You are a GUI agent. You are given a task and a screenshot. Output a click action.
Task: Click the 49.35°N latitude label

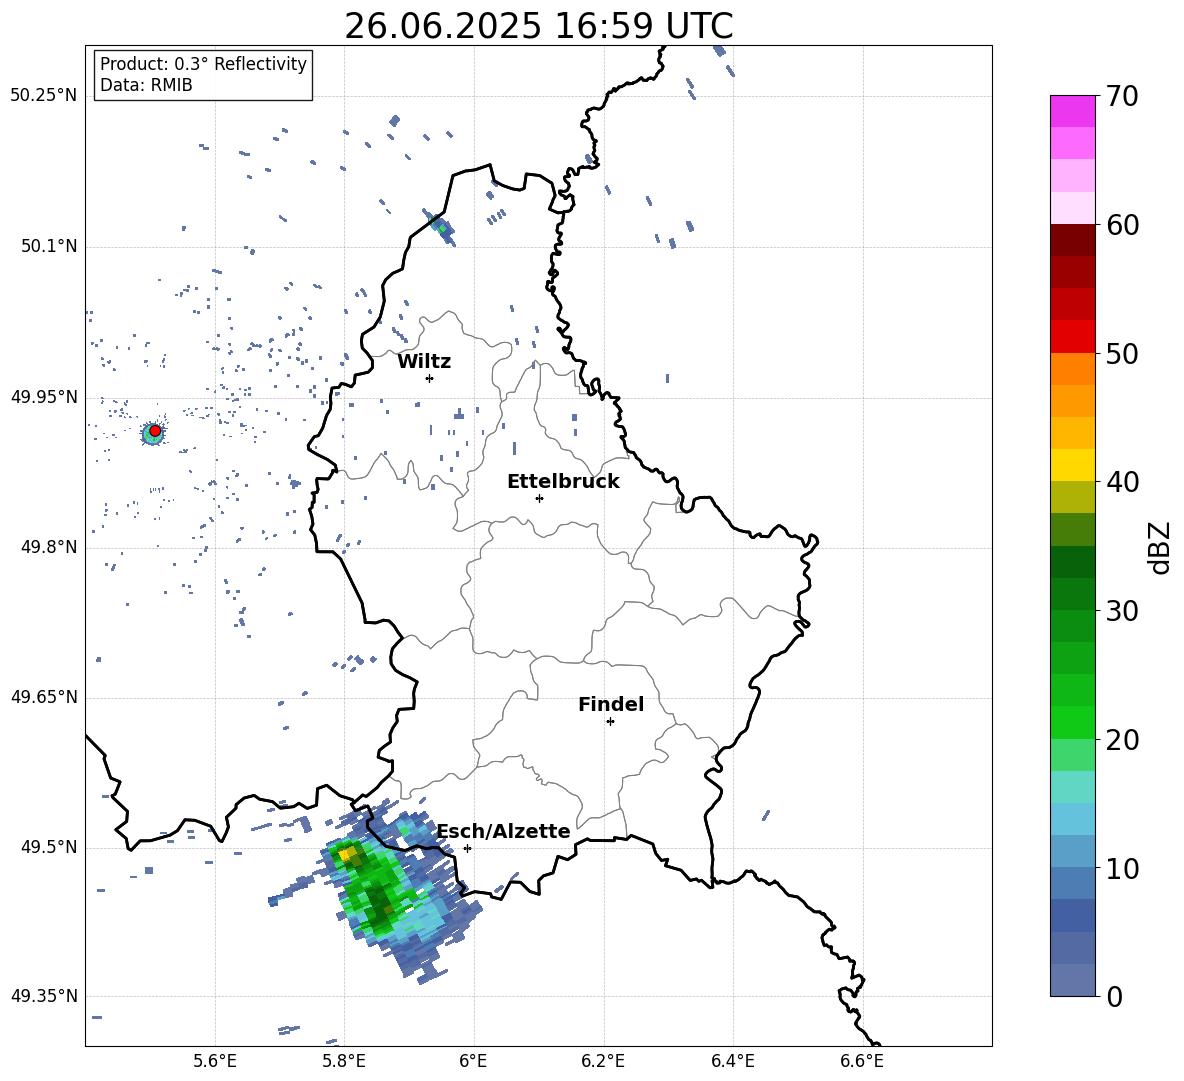(44, 996)
